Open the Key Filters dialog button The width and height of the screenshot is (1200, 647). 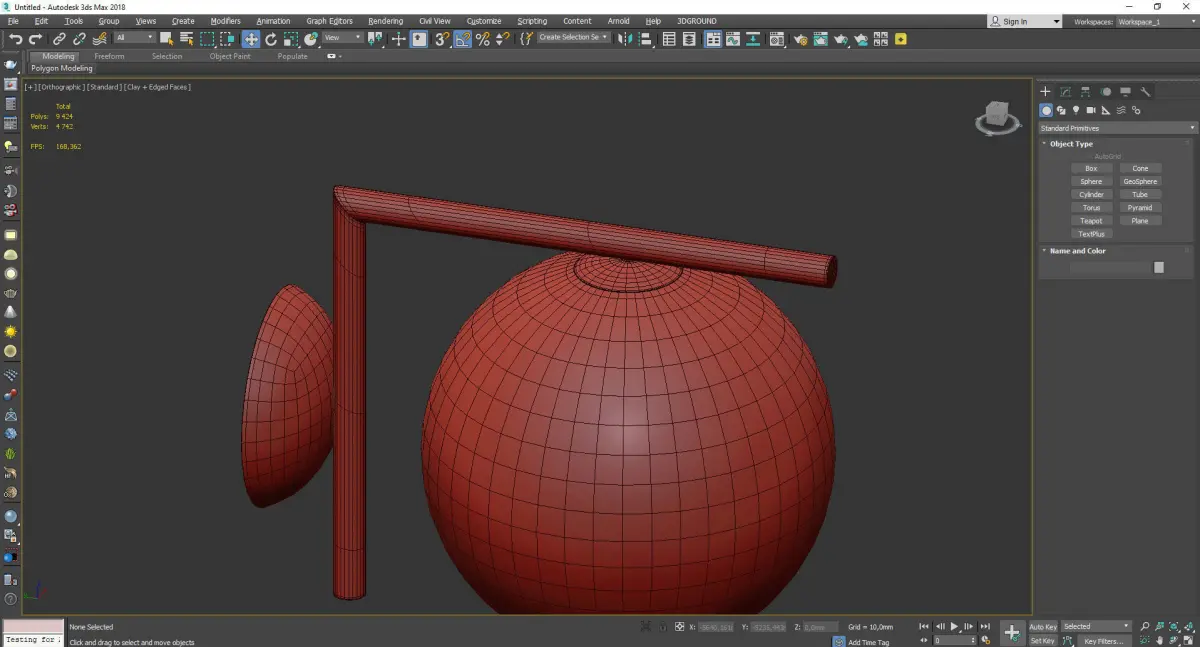point(1103,641)
